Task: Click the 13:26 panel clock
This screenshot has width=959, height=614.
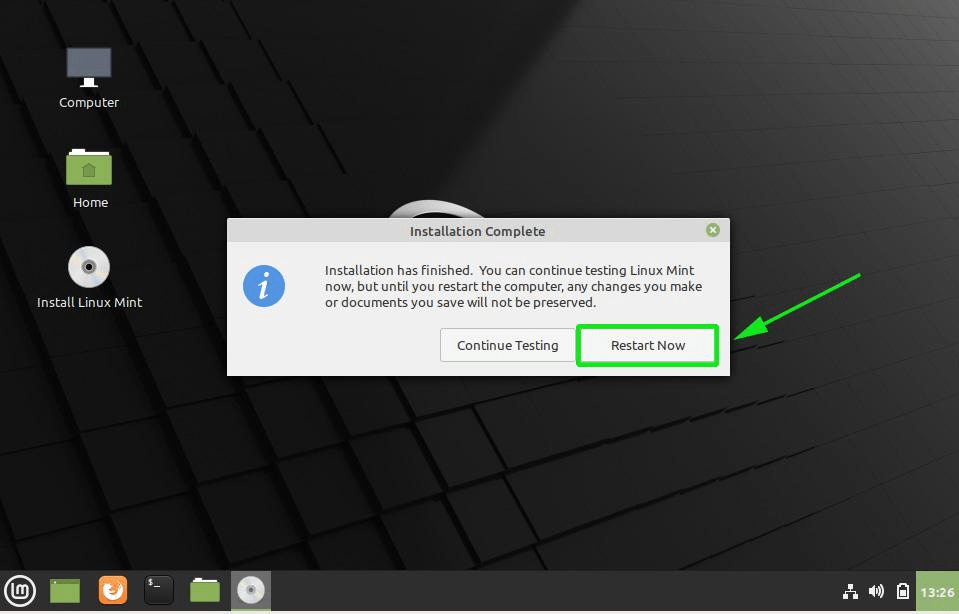Action: click(x=937, y=592)
